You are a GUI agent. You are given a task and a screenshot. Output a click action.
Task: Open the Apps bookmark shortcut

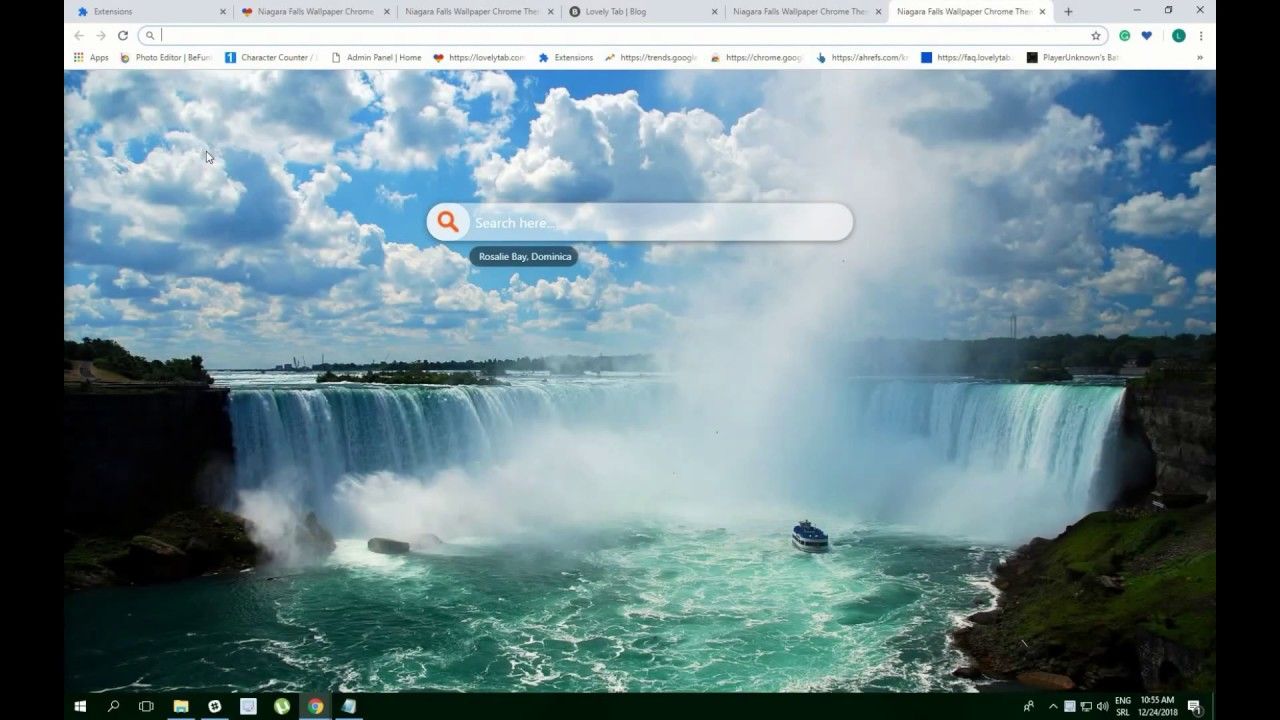pyautogui.click(x=91, y=58)
